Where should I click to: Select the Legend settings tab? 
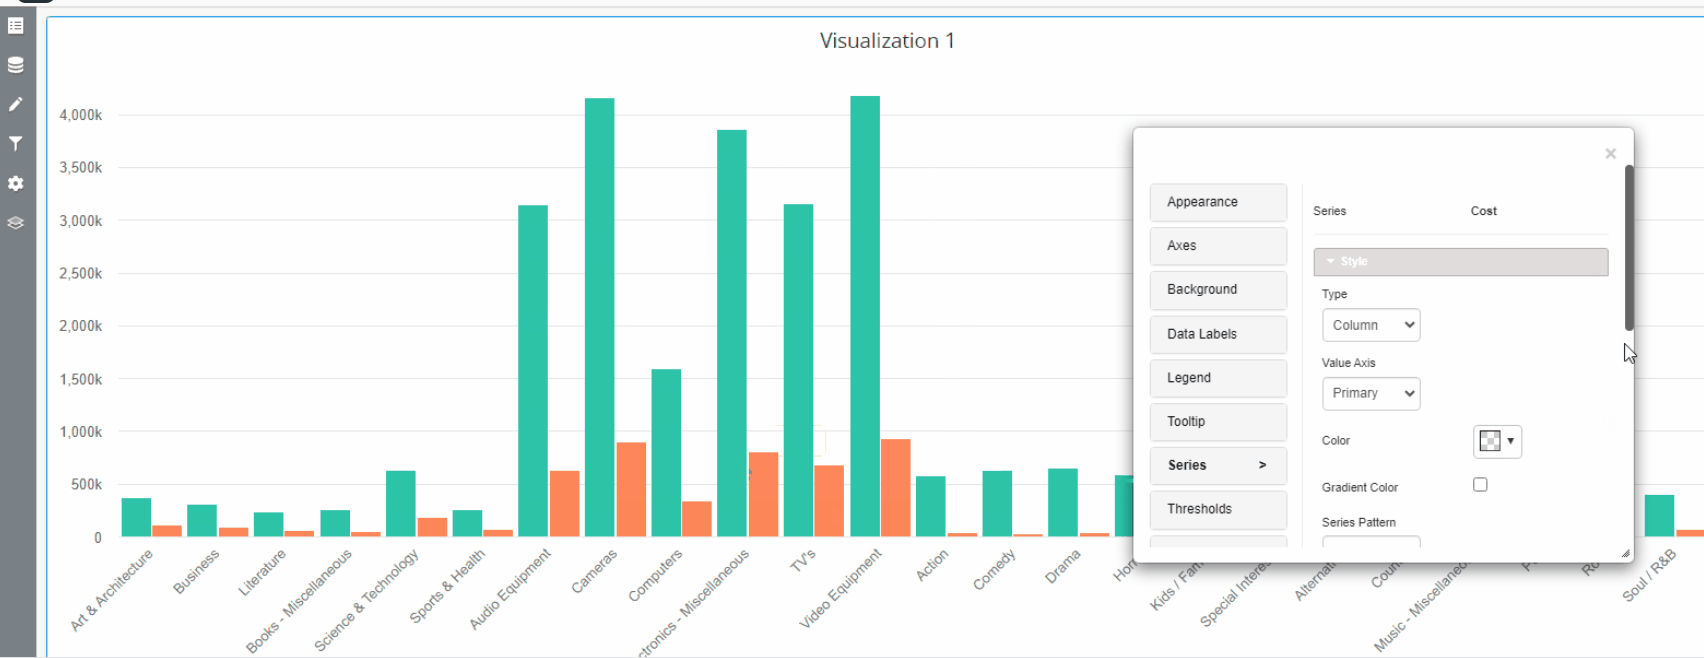click(x=1217, y=378)
